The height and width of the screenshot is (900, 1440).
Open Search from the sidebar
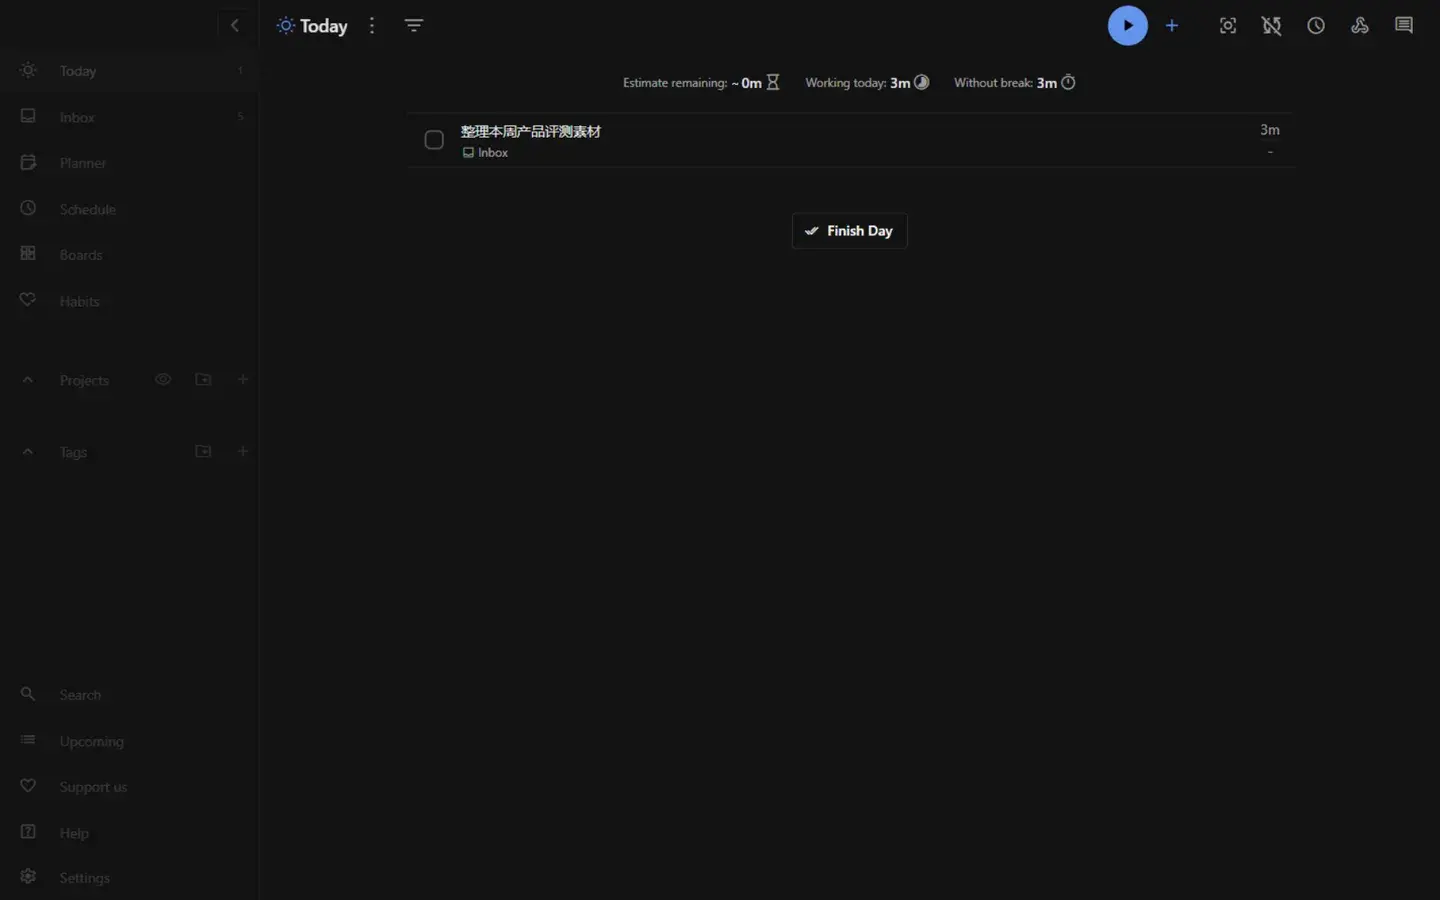[130, 695]
